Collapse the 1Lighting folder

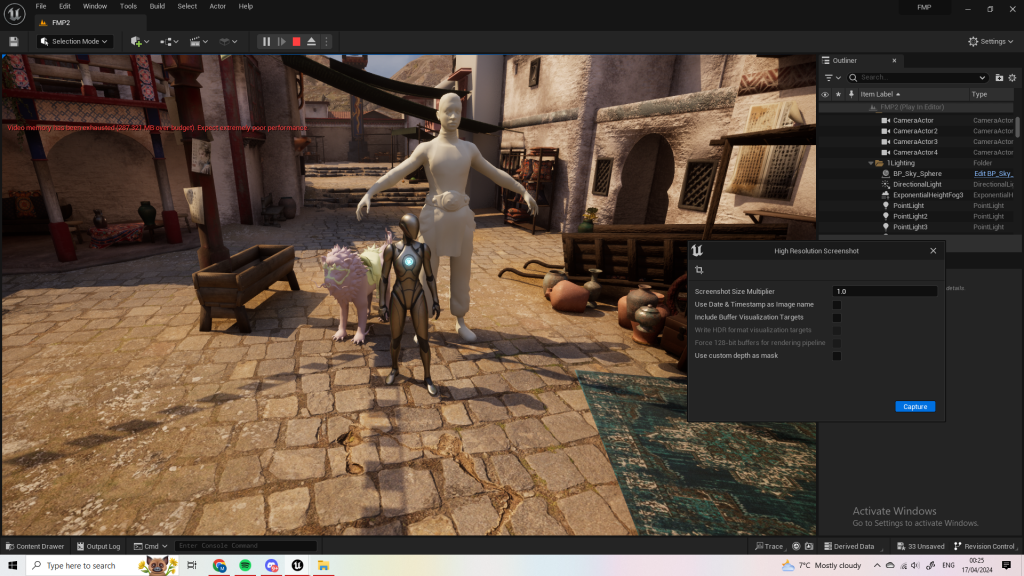point(871,163)
